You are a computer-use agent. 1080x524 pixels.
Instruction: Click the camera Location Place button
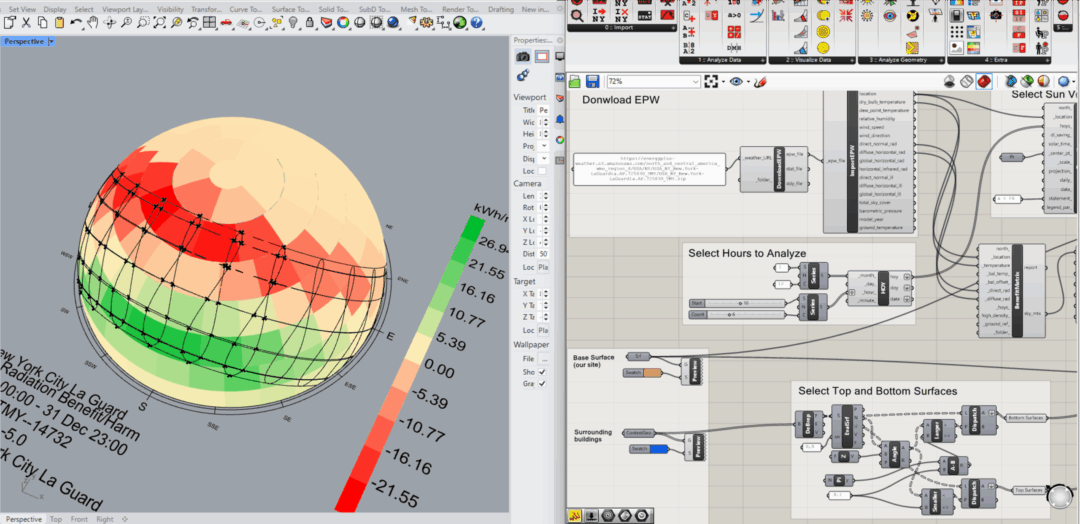[x=543, y=266]
